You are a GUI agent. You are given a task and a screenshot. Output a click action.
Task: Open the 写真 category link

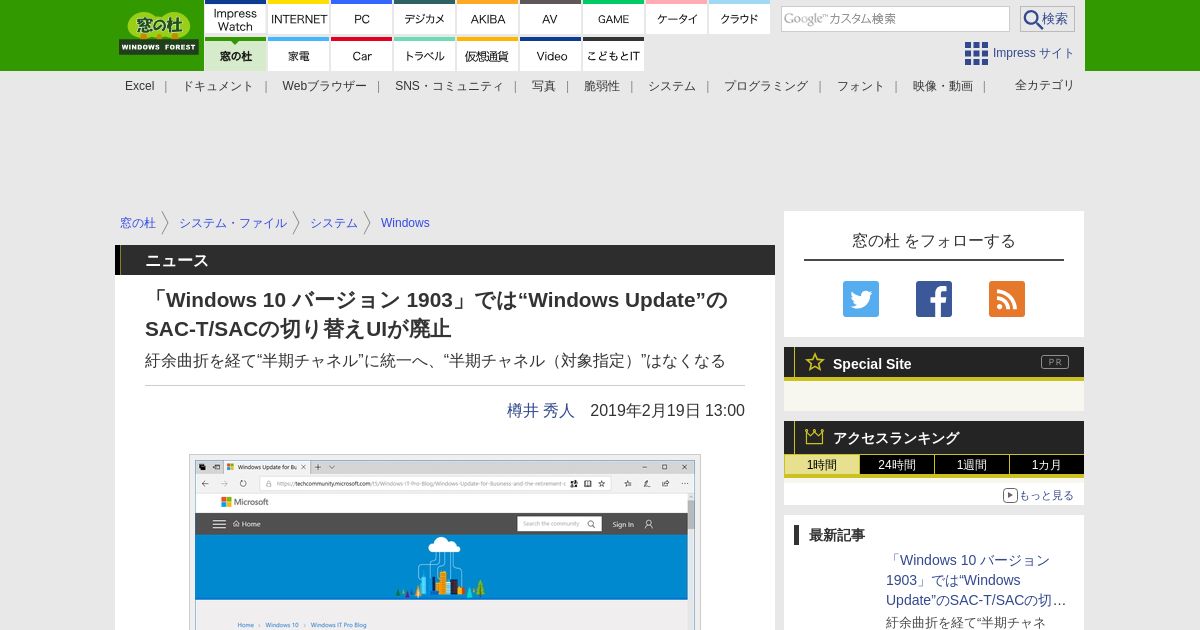point(544,86)
